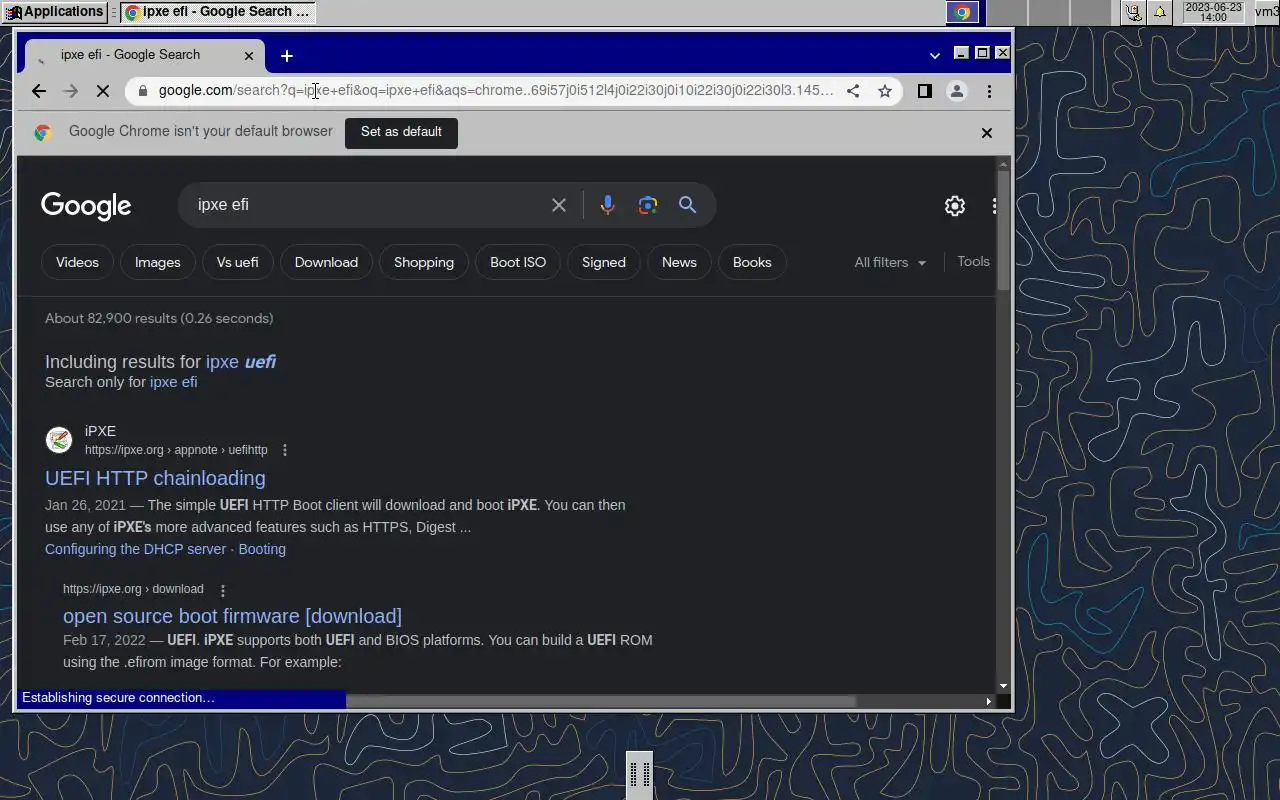Open Configuring the DHCP server sublink
Viewport: 1280px width, 800px height.
pyautogui.click(x=136, y=549)
